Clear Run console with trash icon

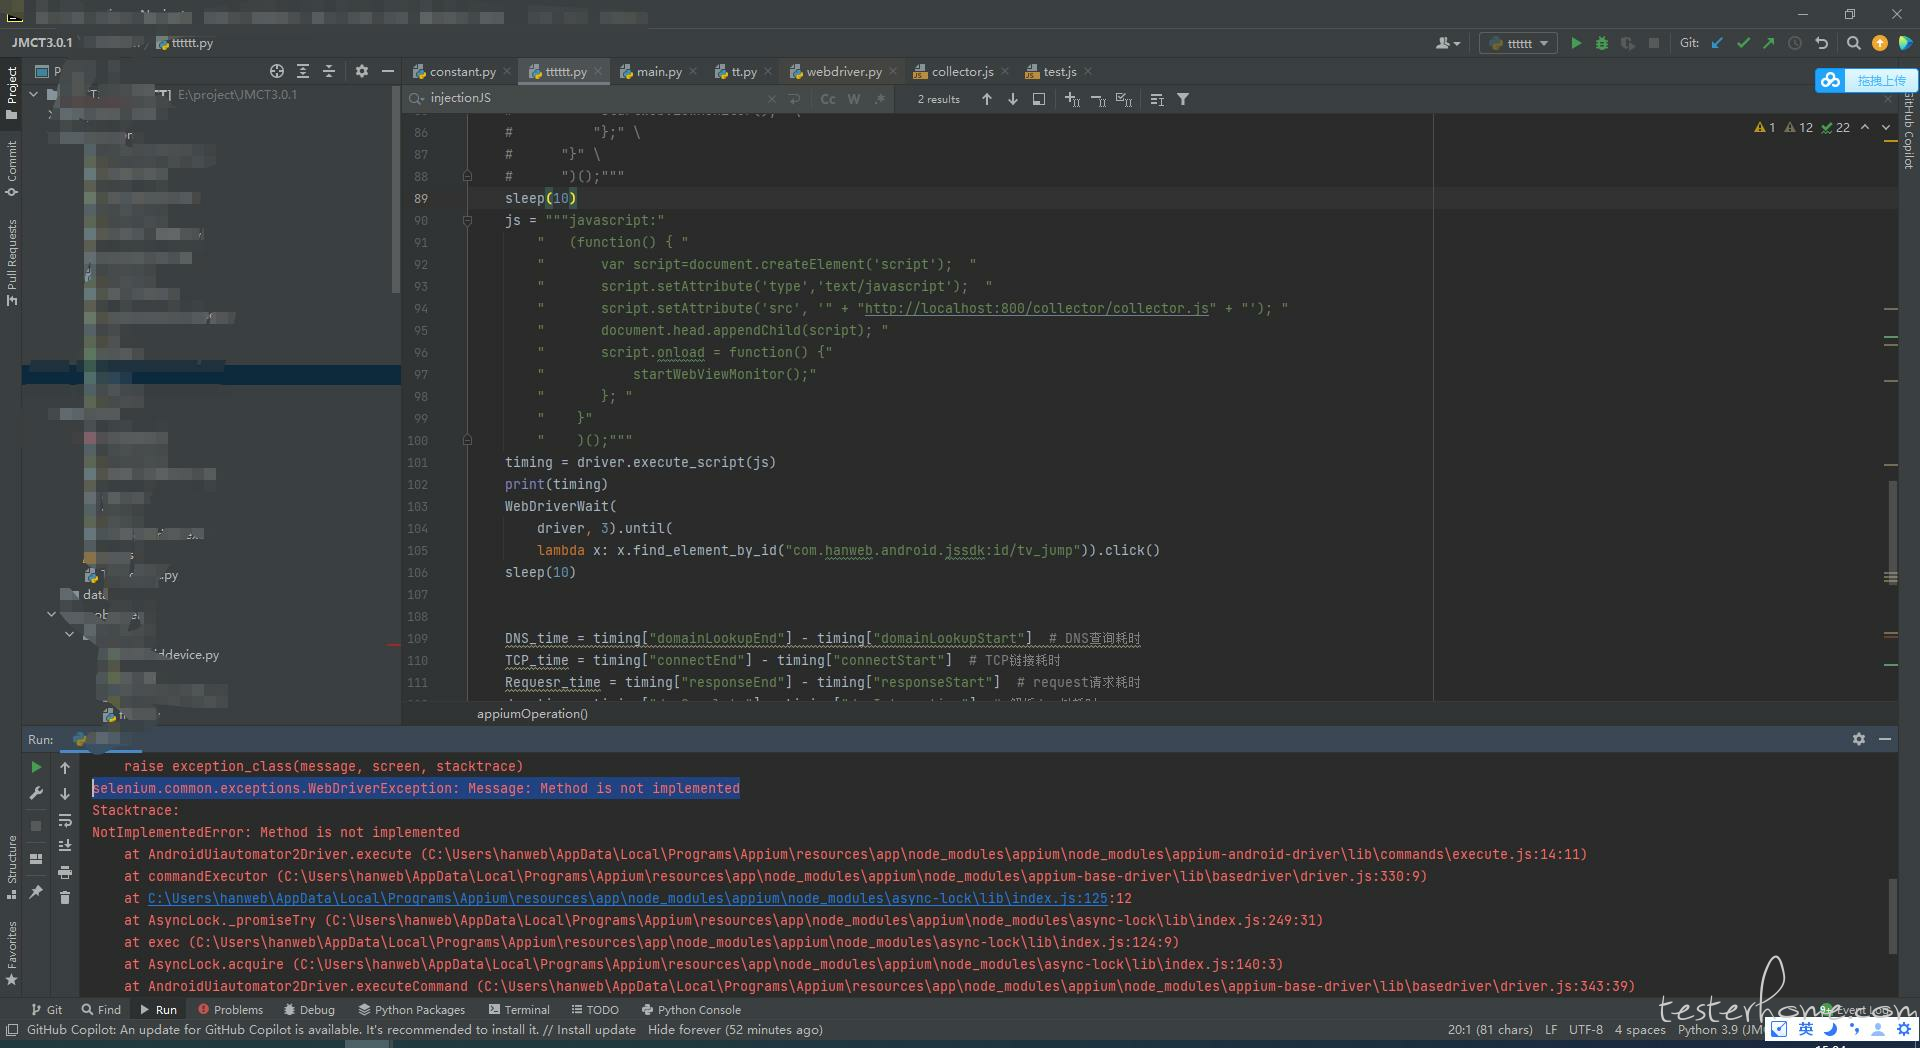tap(65, 898)
